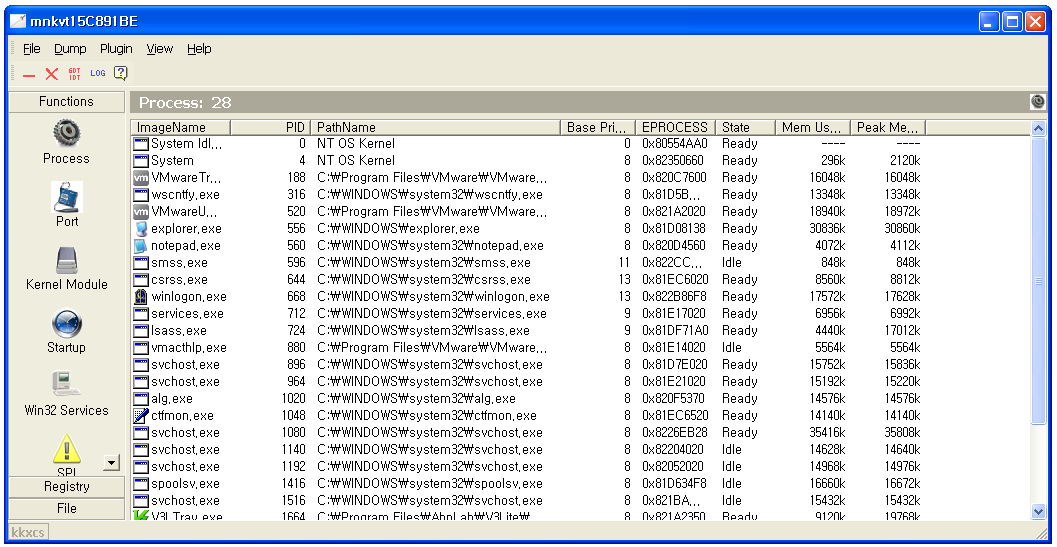Sort processes by PID column header
The height and width of the screenshot is (547, 1057).
coord(270,127)
